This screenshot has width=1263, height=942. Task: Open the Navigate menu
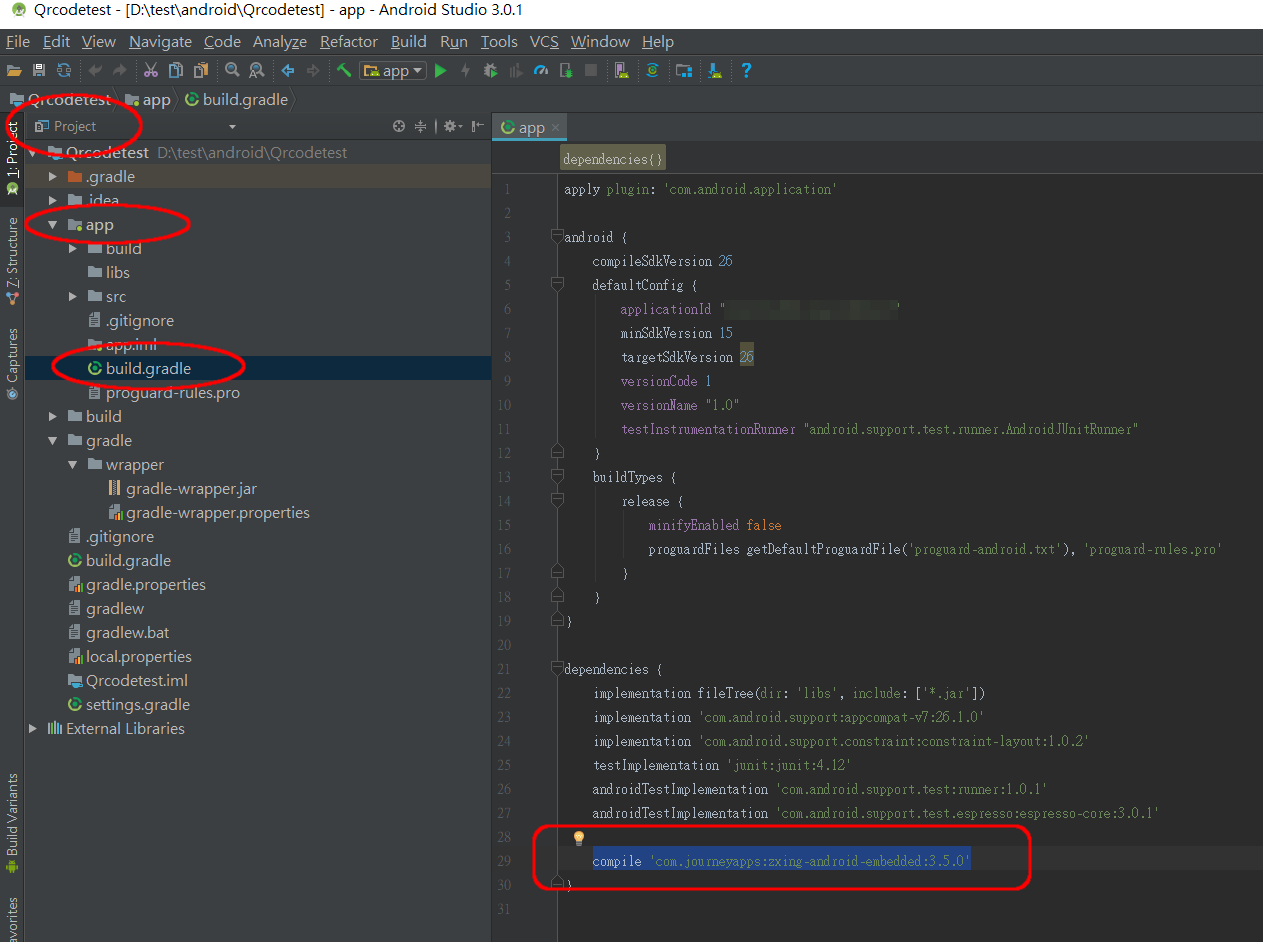(160, 41)
